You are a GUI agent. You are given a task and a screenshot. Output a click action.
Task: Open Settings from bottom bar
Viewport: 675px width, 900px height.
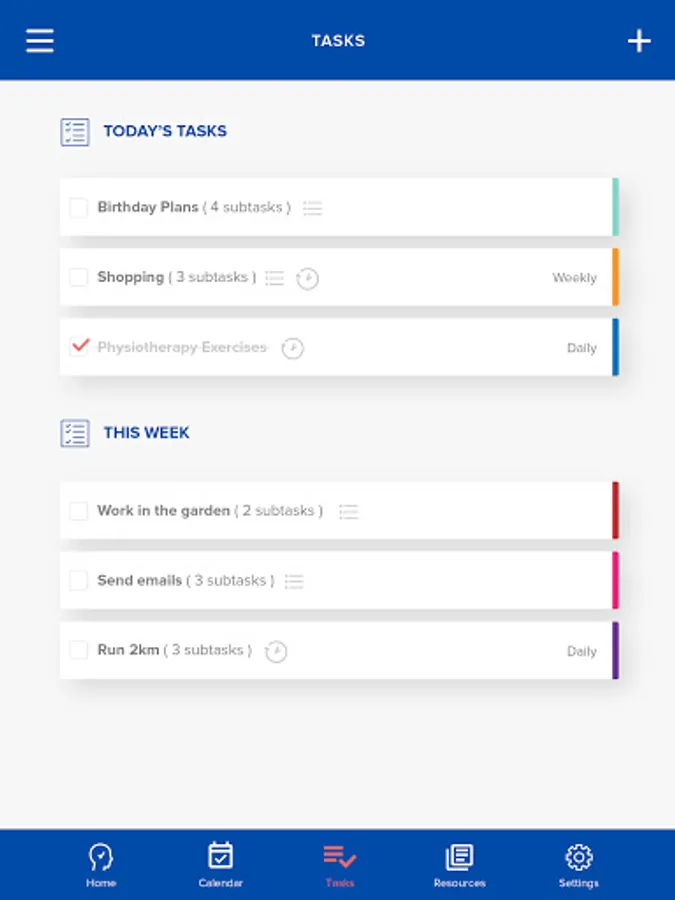(579, 864)
